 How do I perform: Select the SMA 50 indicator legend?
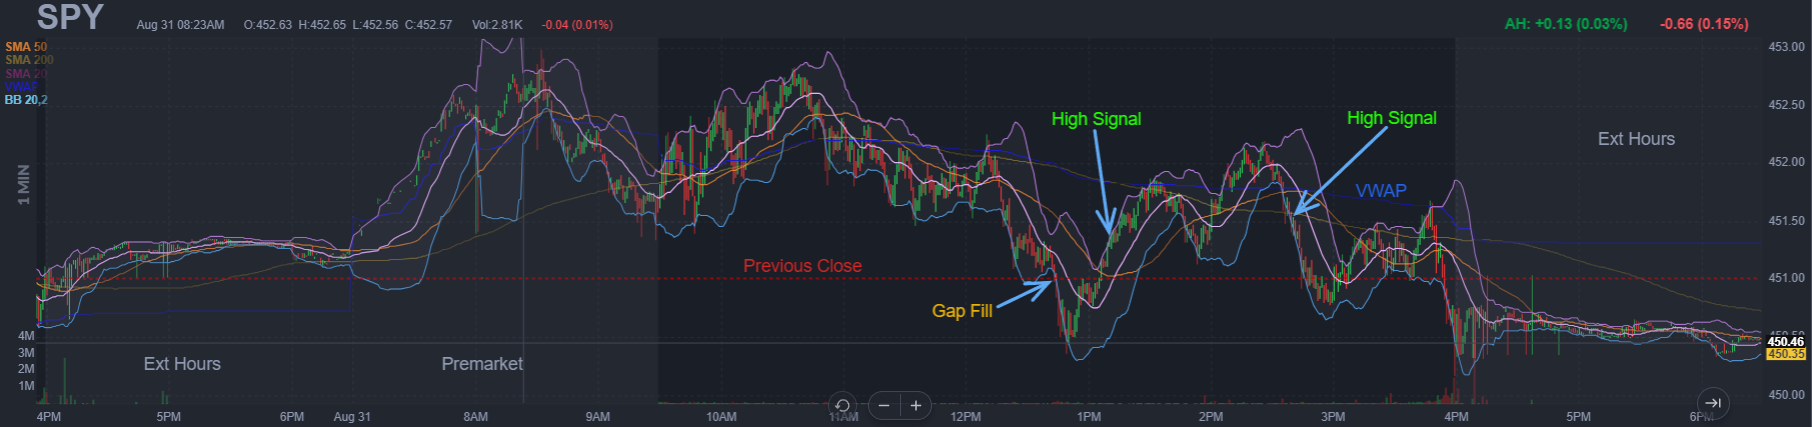[26, 47]
